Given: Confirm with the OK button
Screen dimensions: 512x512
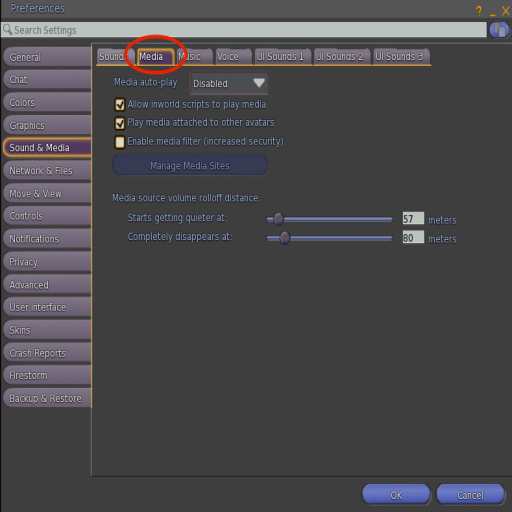Looking at the screenshot, I should pos(396,495).
